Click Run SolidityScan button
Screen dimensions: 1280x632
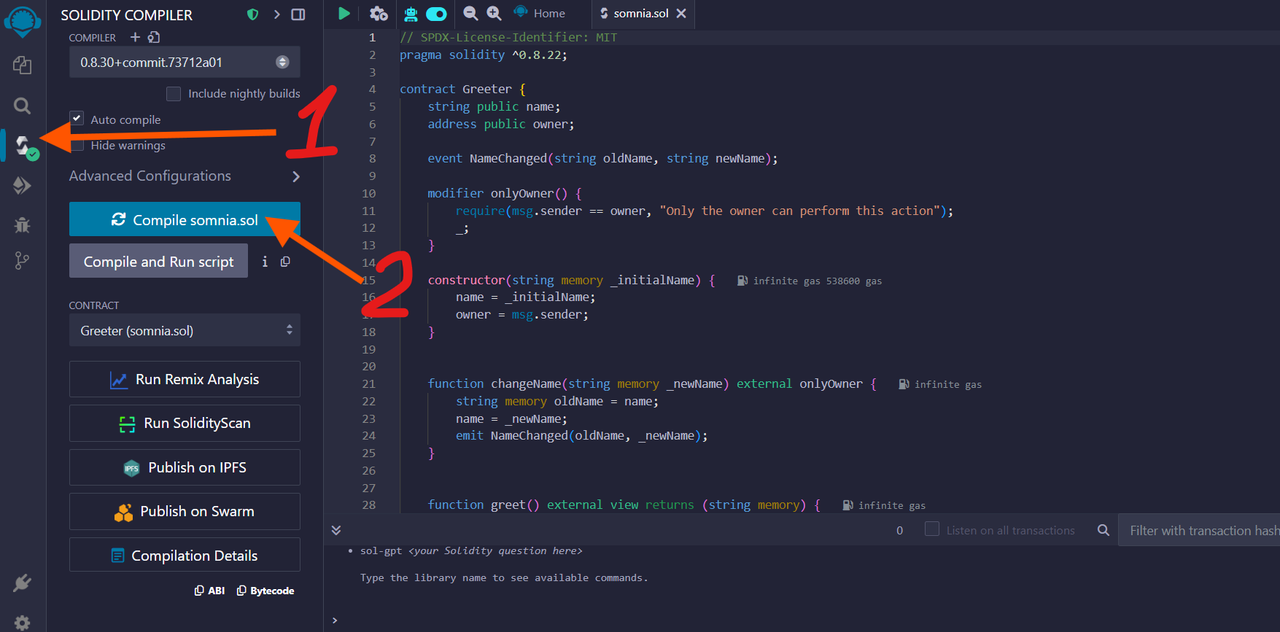coord(185,423)
